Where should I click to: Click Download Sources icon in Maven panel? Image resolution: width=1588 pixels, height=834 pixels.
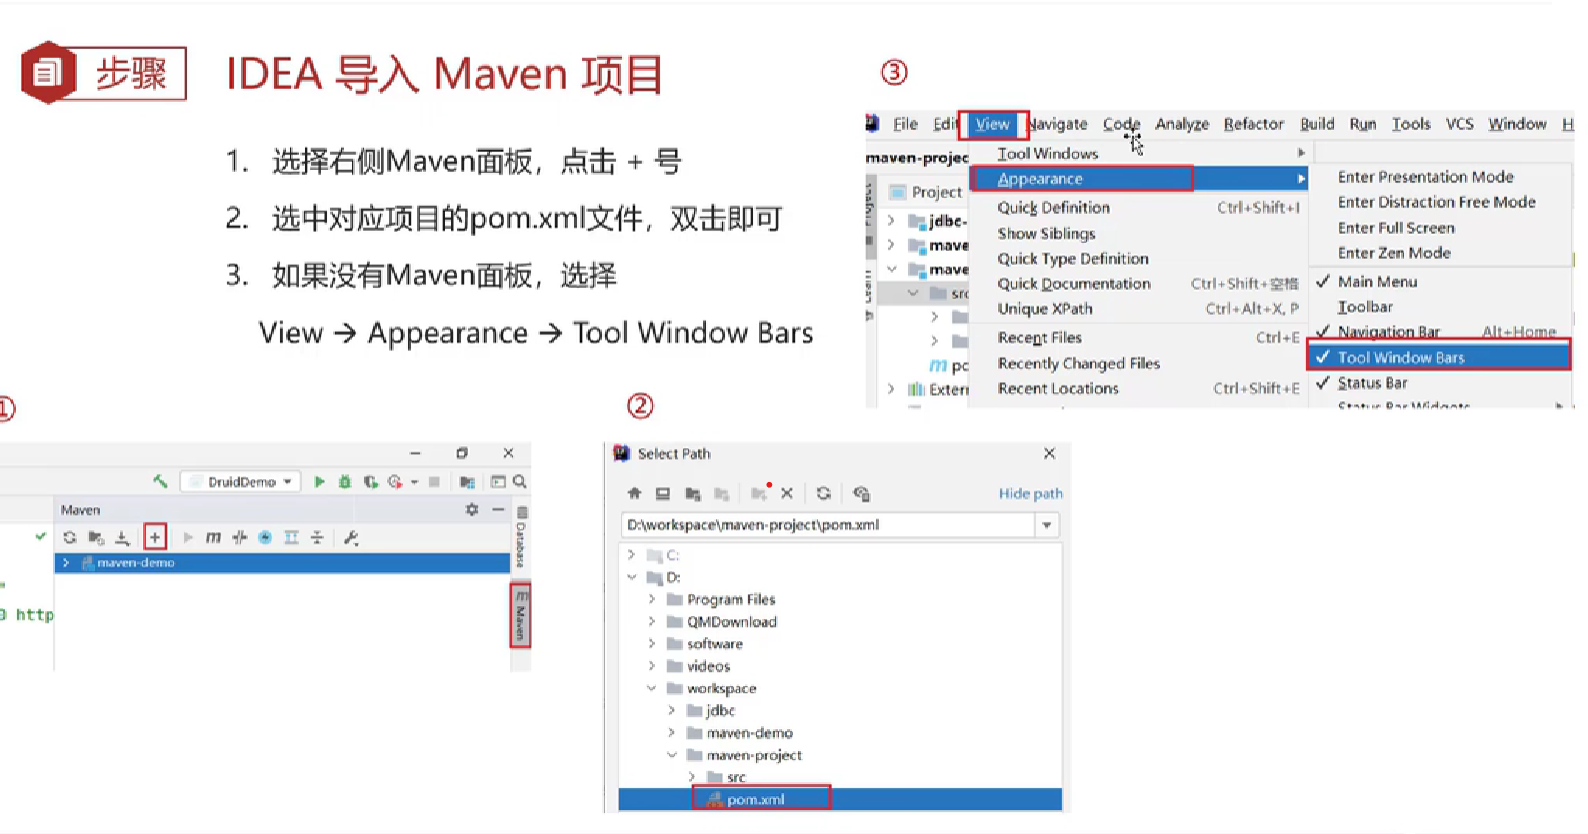pyautogui.click(x=122, y=537)
